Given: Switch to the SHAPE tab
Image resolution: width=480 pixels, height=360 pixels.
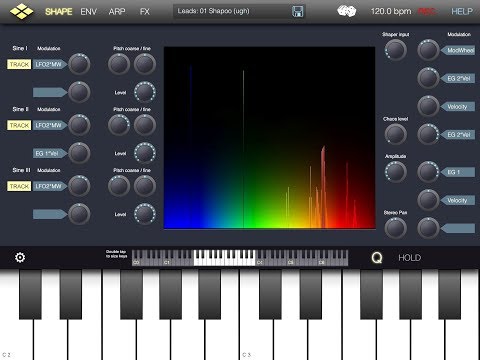Looking at the screenshot, I should point(59,12).
